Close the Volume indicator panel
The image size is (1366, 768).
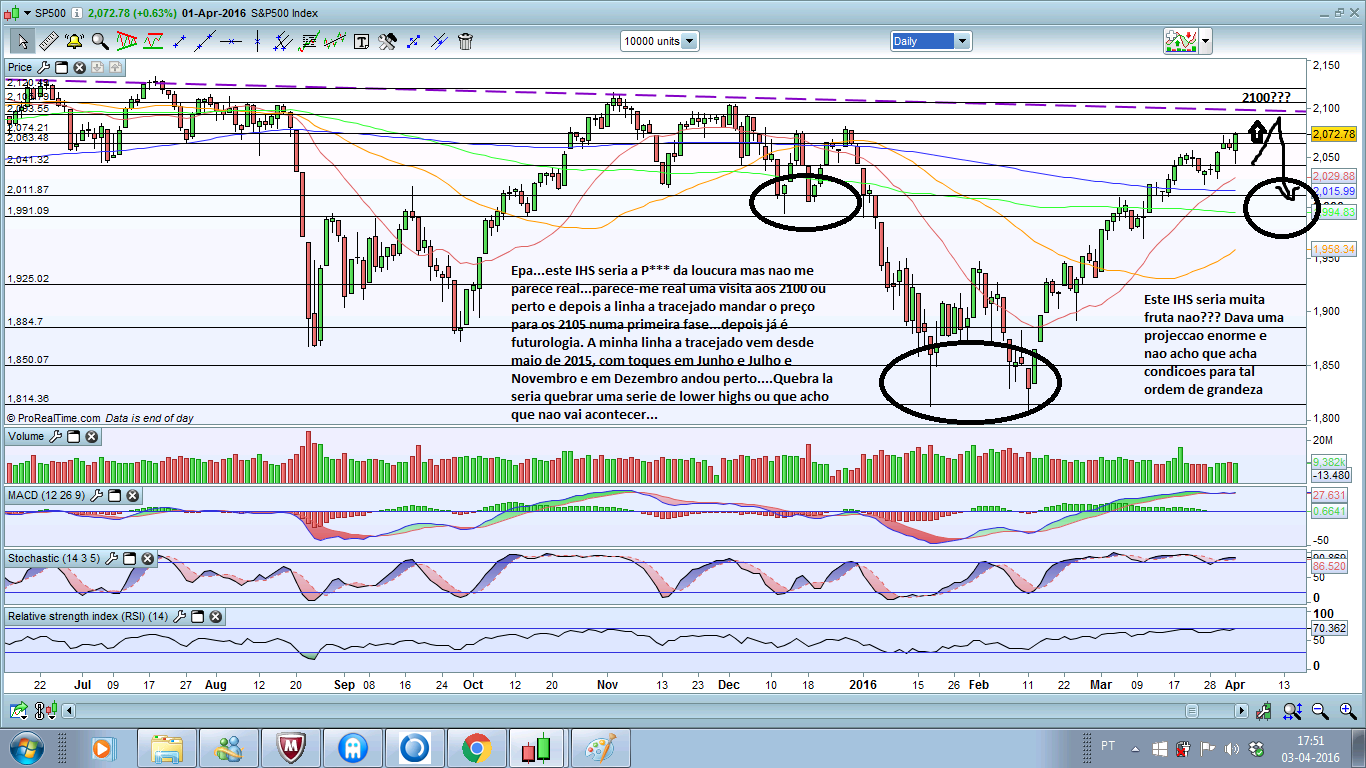click(92, 436)
